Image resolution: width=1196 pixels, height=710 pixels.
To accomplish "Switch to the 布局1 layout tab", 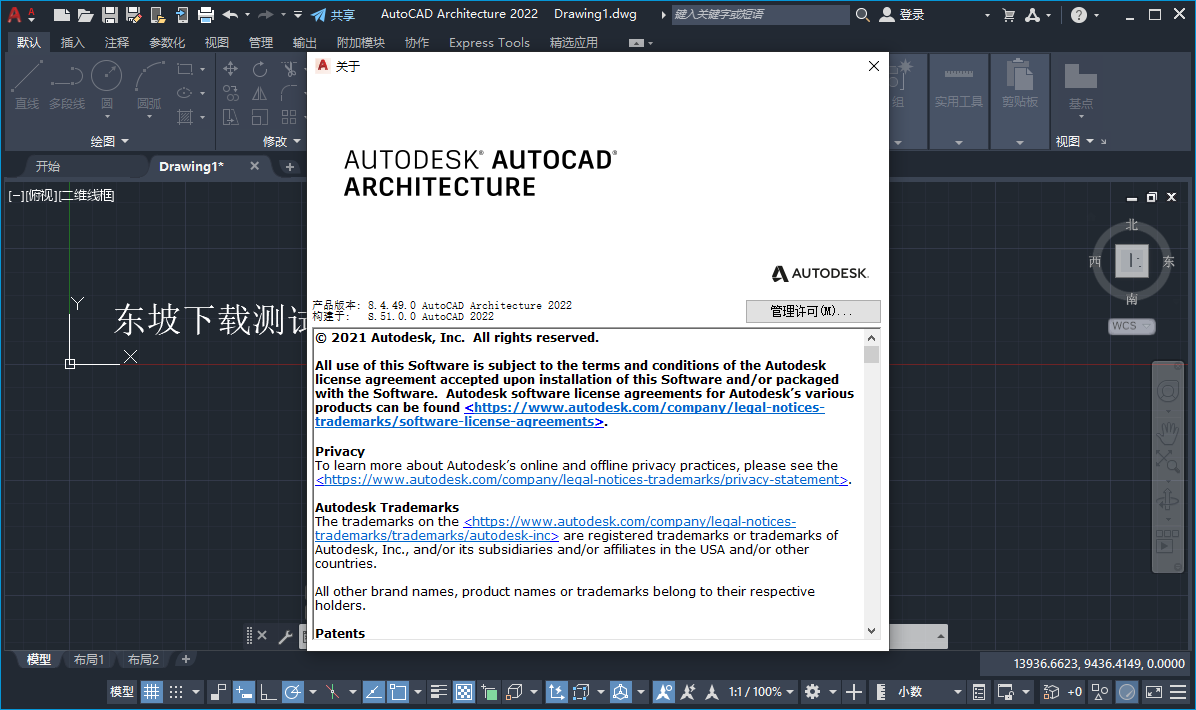I will coord(88,659).
